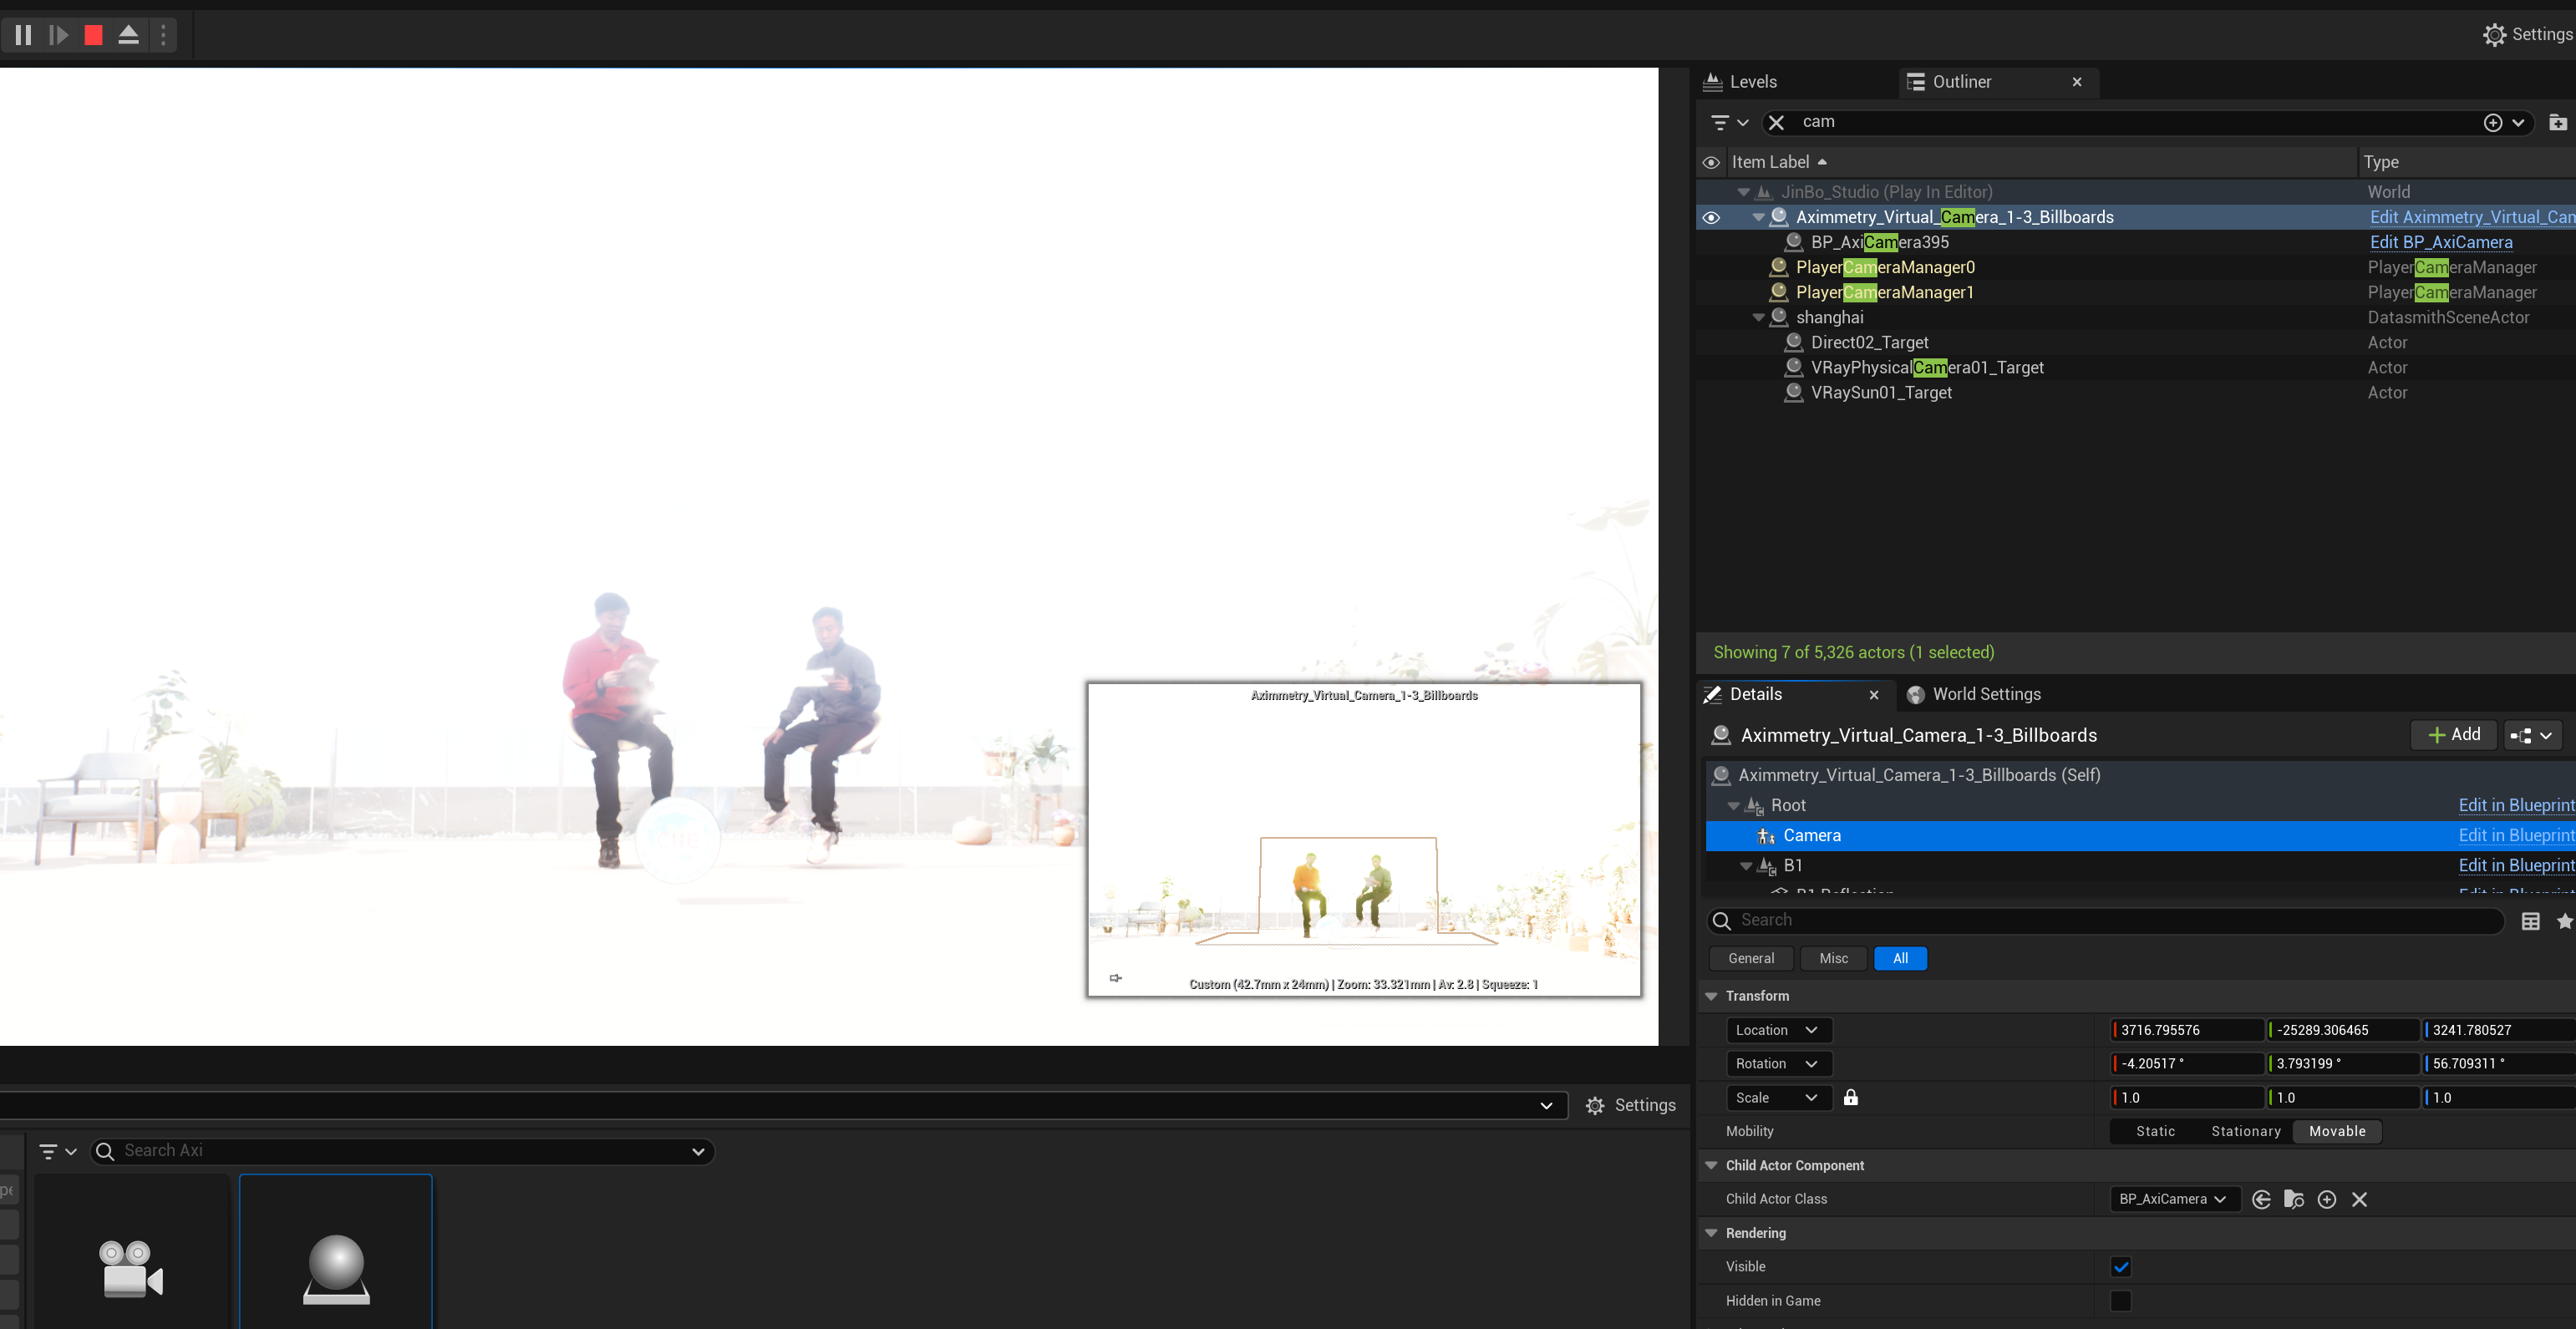
Task: Toggle Hidden in Game checkbox
Action: click(x=2120, y=1301)
